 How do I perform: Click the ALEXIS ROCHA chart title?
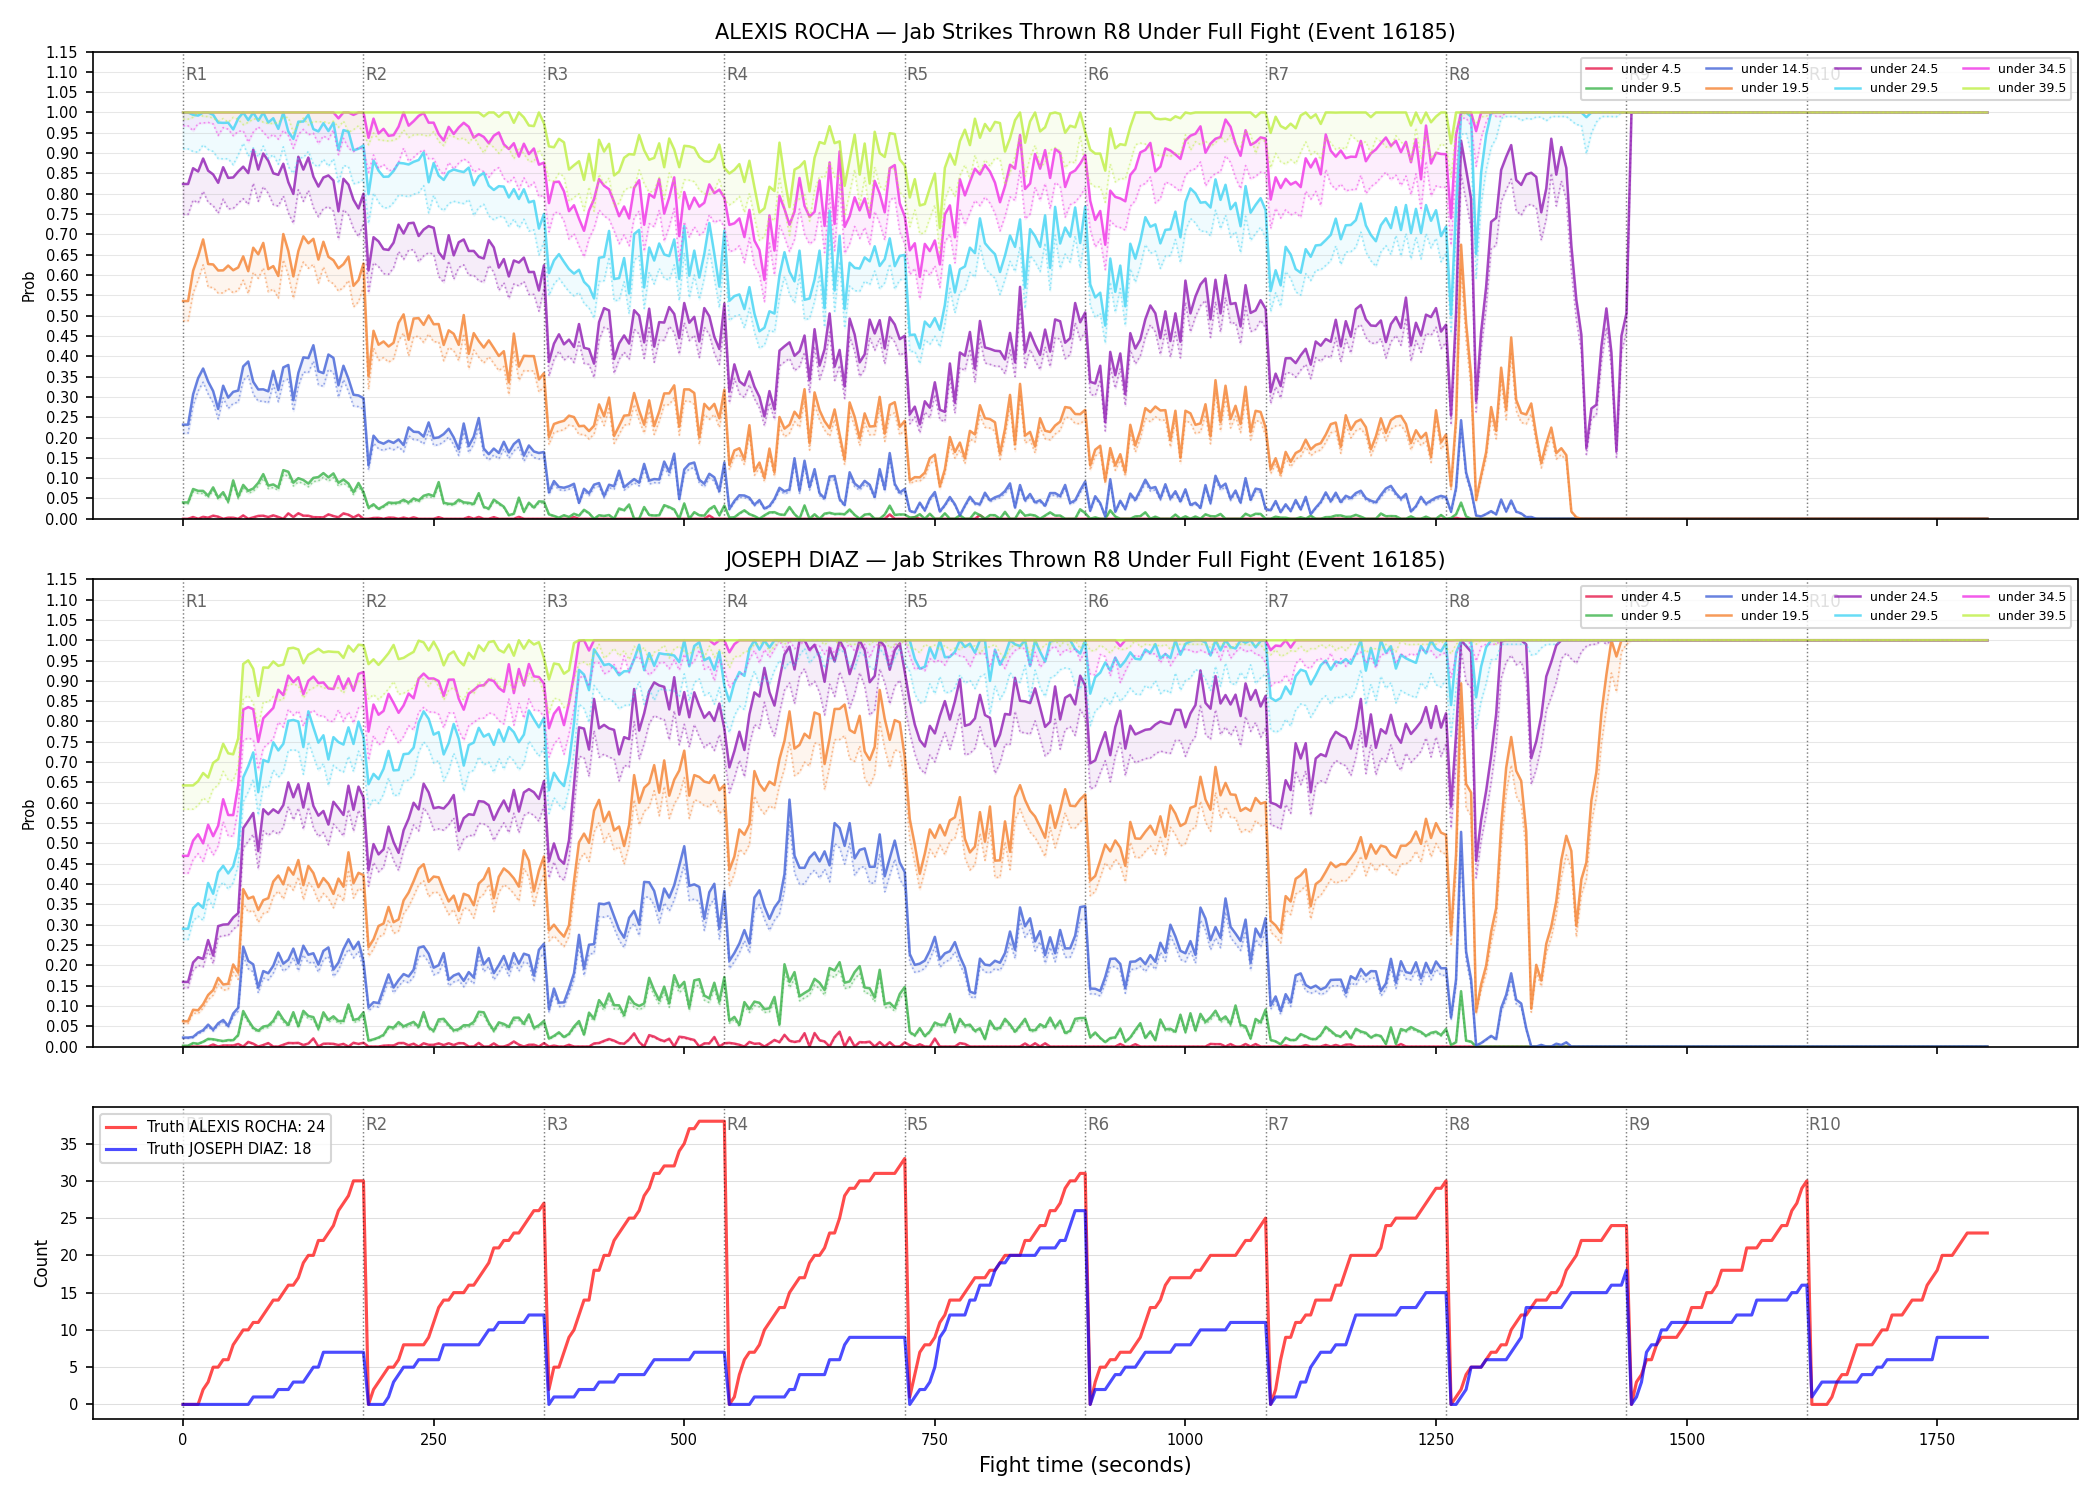1085,32
